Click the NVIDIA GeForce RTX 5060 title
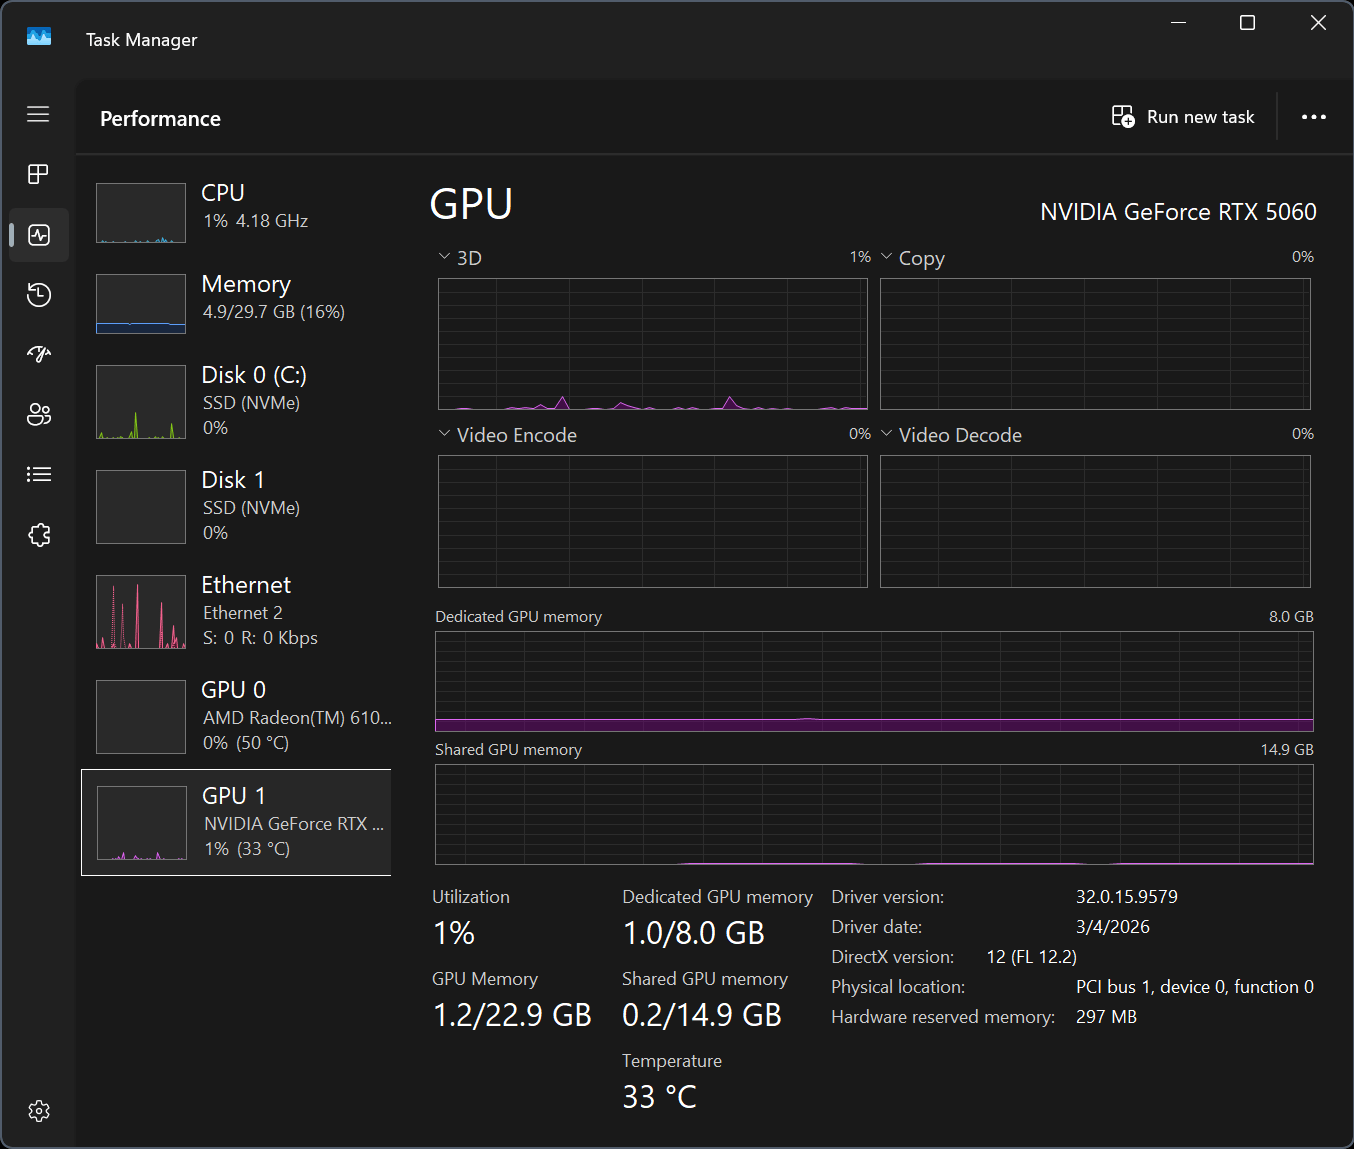Viewport: 1354px width, 1149px height. pos(1178,212)
